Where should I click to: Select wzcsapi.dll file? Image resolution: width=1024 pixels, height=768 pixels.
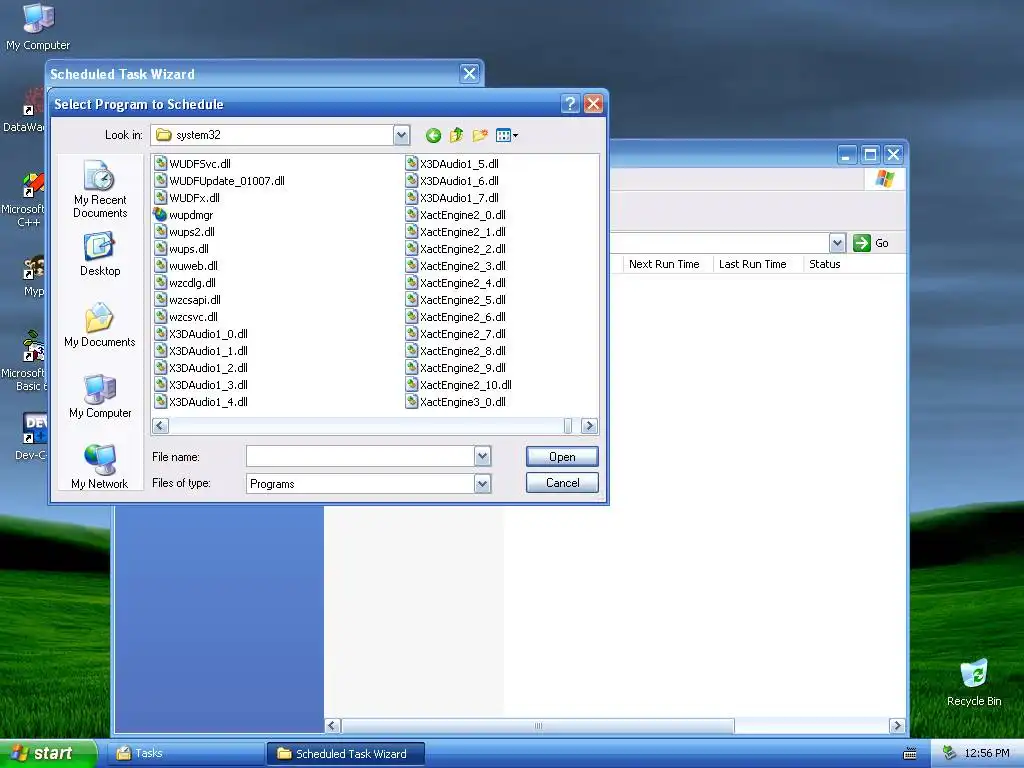click(x=187, y=300)
